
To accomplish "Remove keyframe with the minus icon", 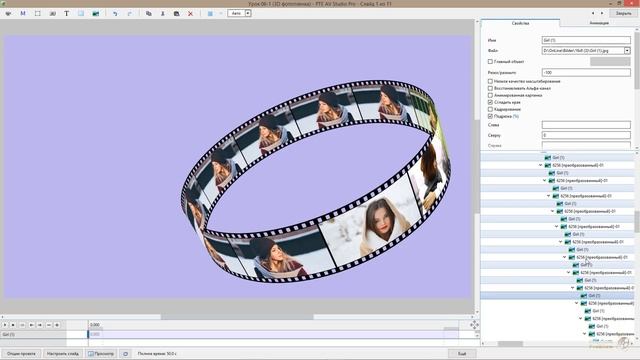I will [49, 325].
